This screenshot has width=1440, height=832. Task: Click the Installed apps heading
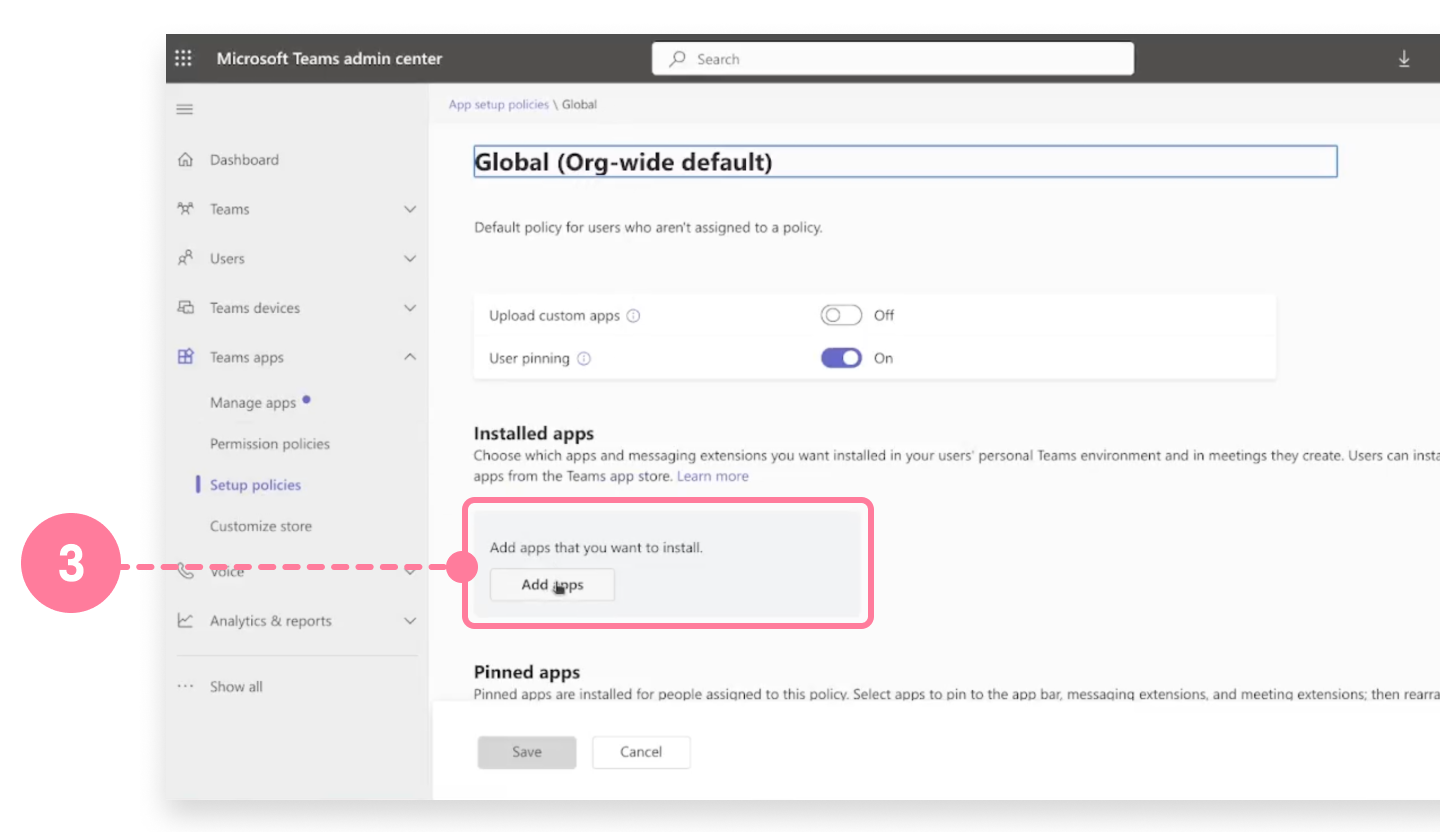534,433
